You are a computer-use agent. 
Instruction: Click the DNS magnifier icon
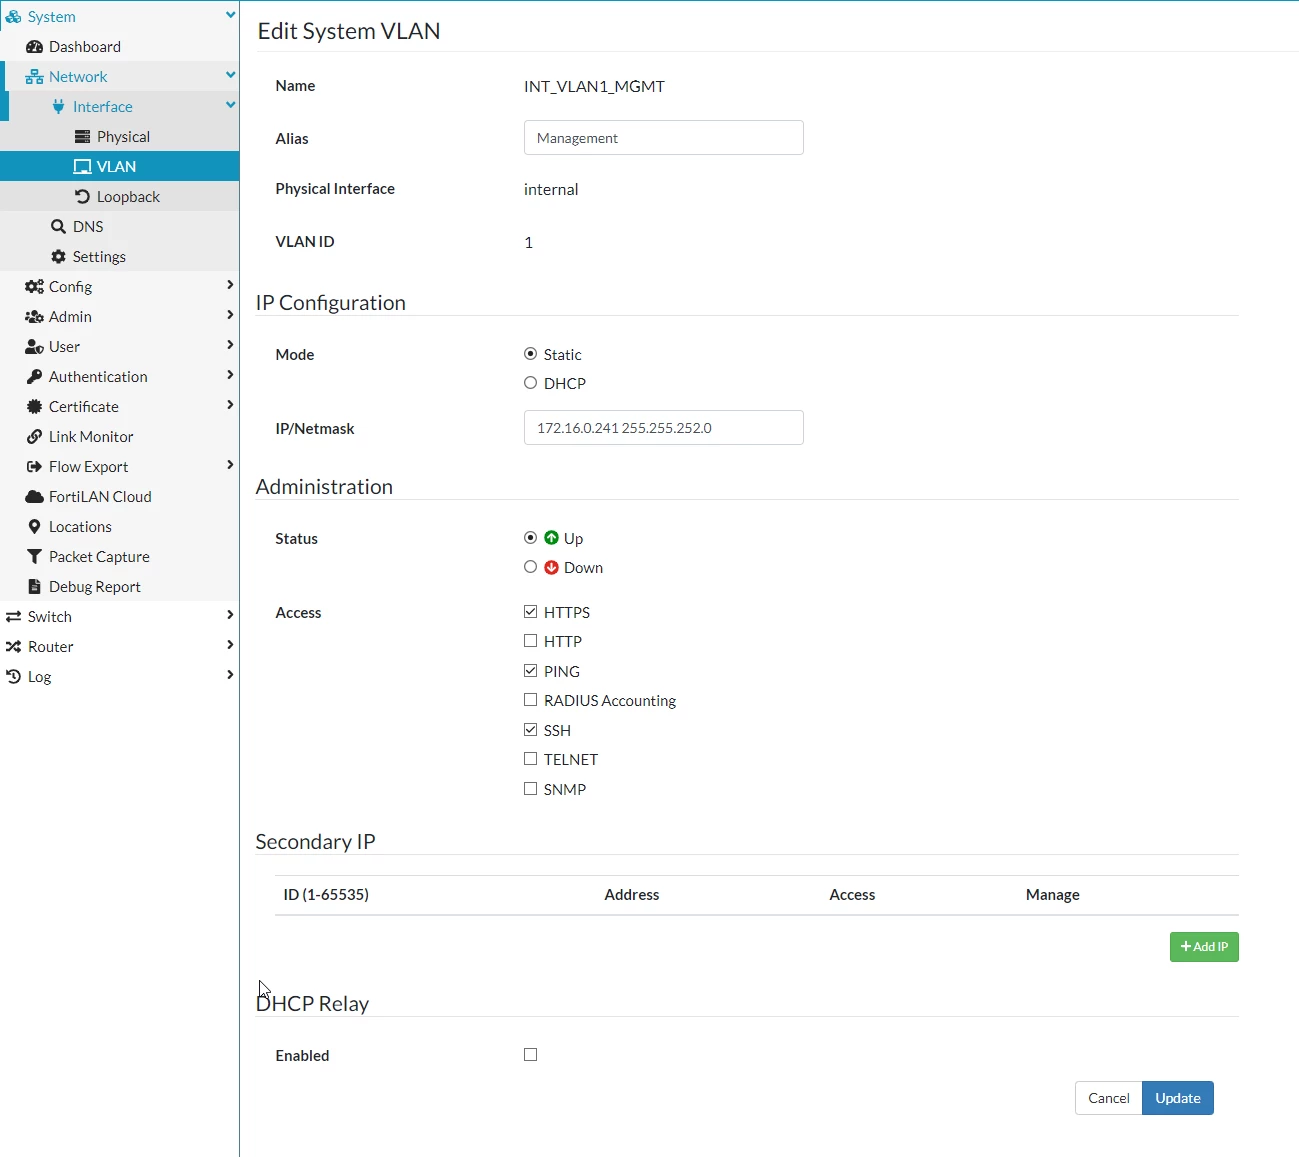click(x=58, y=227)
